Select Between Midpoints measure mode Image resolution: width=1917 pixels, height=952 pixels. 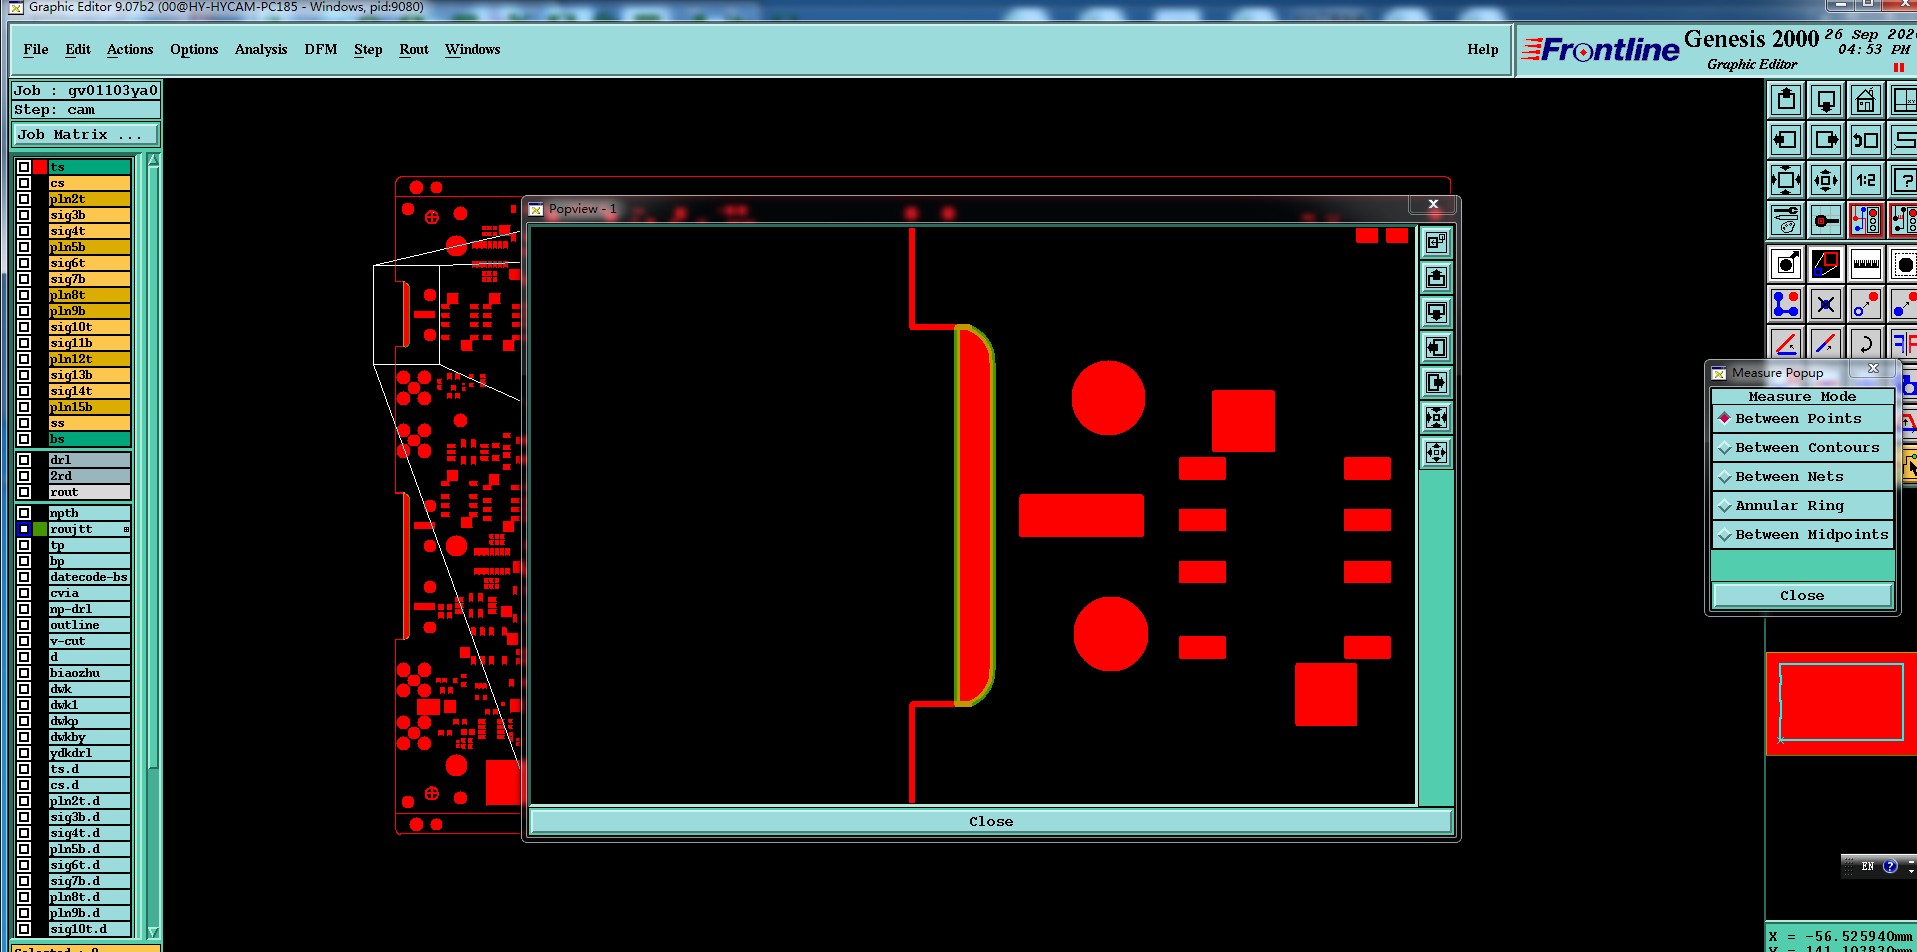tap(1802, 535)
